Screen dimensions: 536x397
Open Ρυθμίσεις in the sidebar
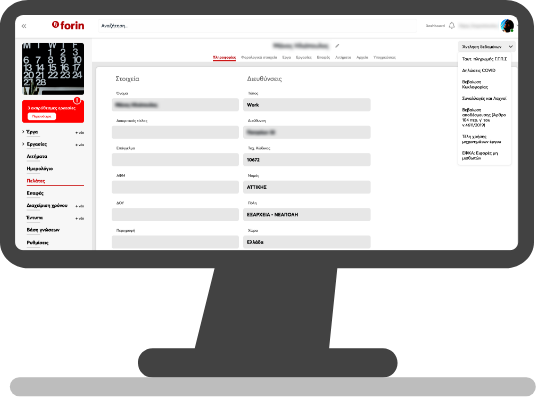click(38, 242)
